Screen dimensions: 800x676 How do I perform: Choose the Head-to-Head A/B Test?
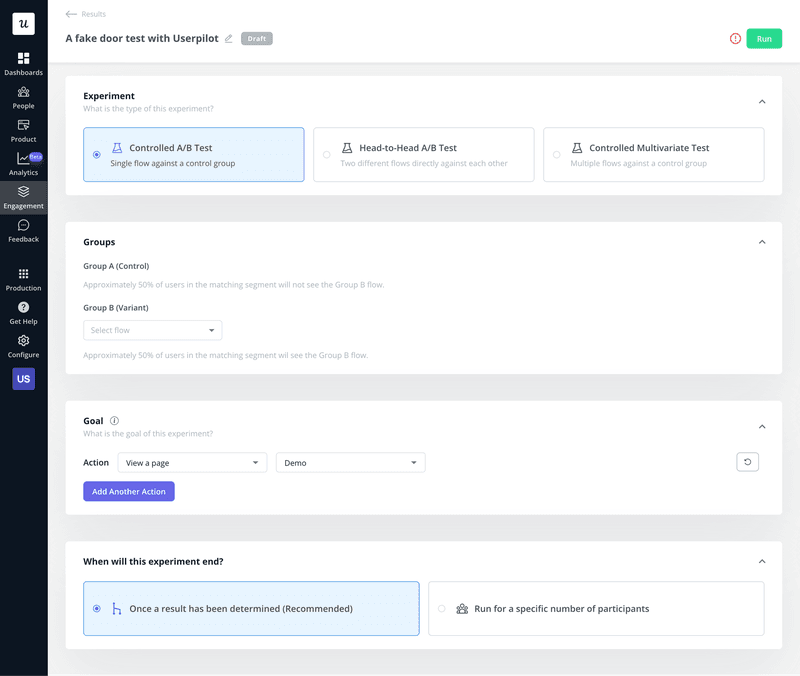tap(424, 154)
